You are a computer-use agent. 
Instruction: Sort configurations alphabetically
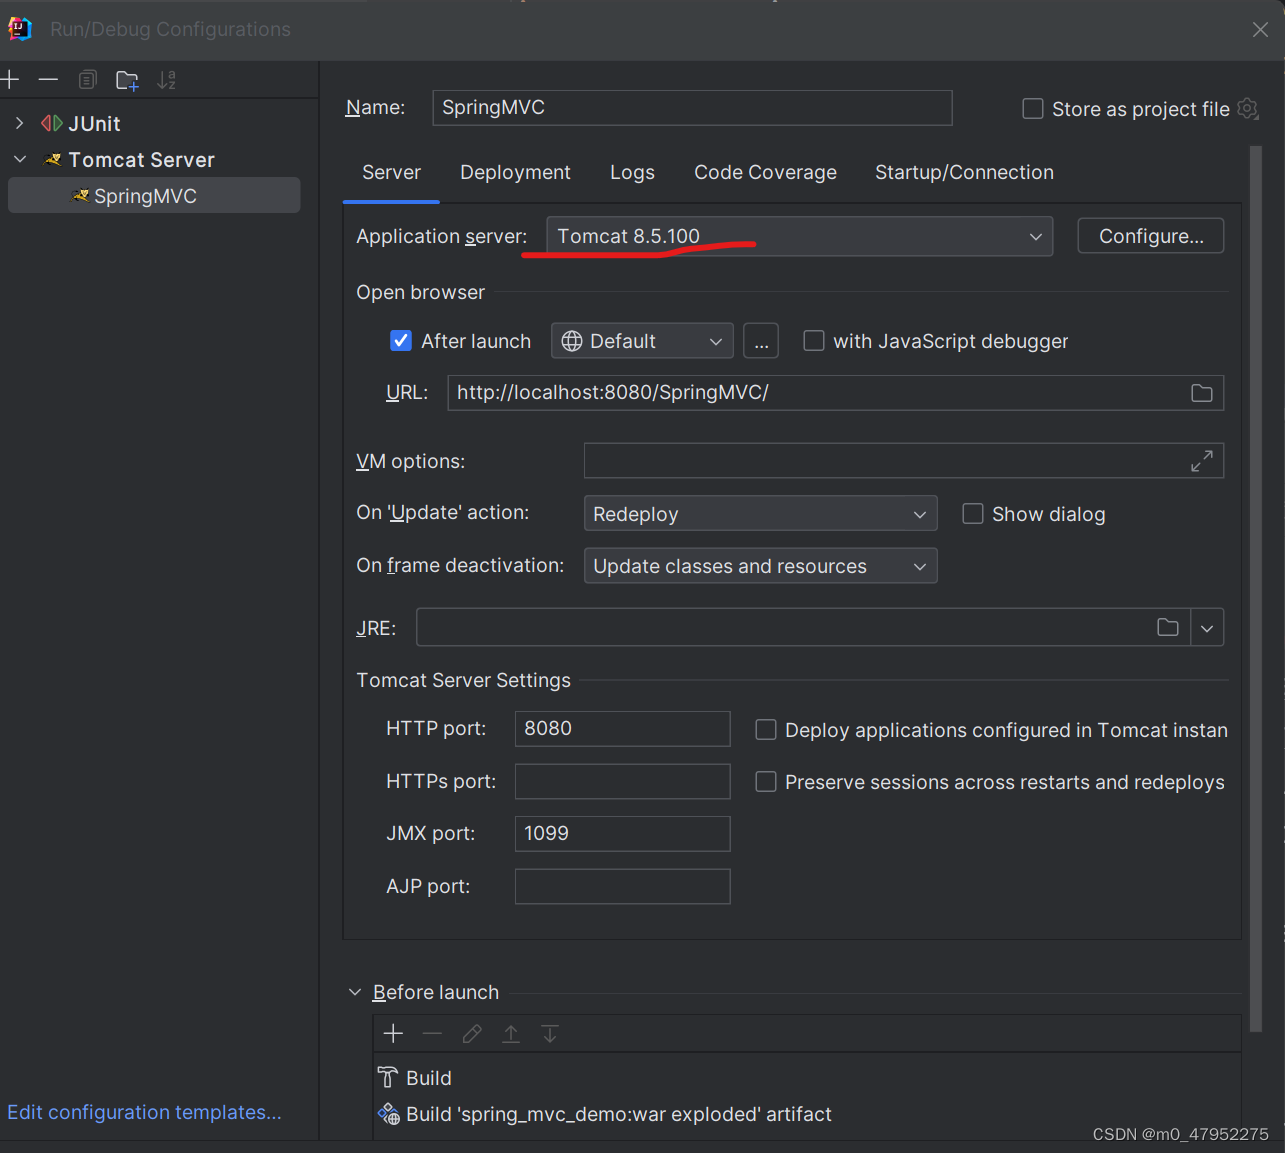point(166,79)
